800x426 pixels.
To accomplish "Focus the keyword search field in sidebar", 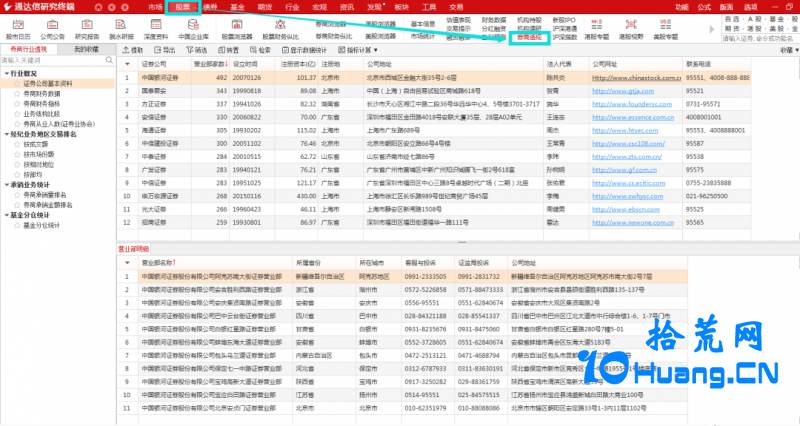I will [53, 60].
